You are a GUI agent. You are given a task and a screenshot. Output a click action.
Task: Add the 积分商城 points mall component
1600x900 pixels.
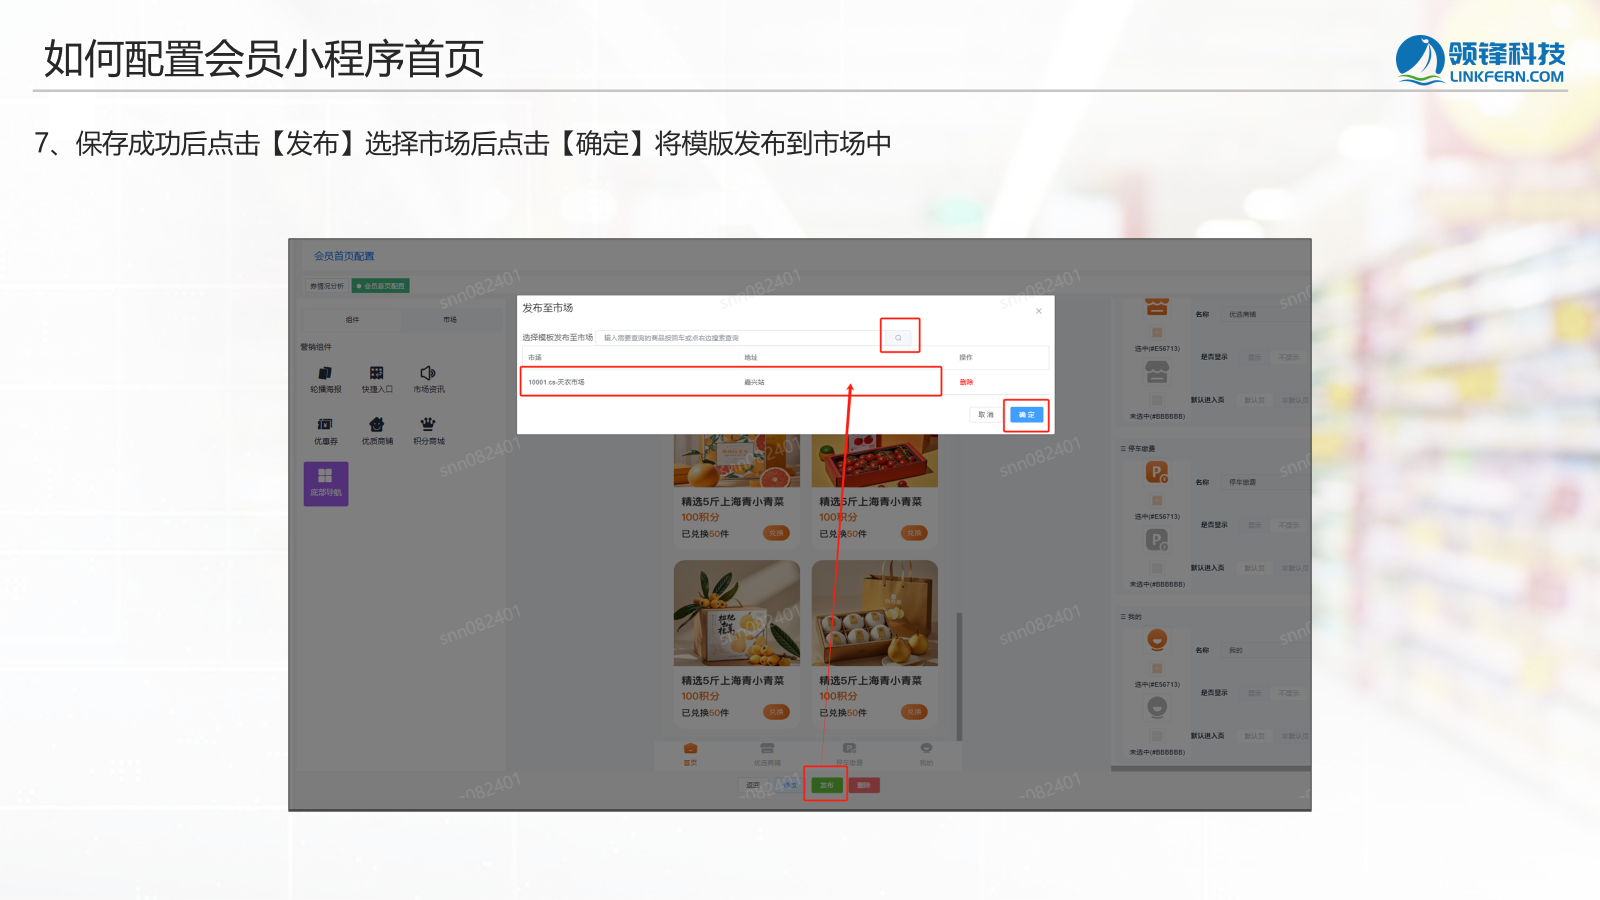(x=429, y=431)
